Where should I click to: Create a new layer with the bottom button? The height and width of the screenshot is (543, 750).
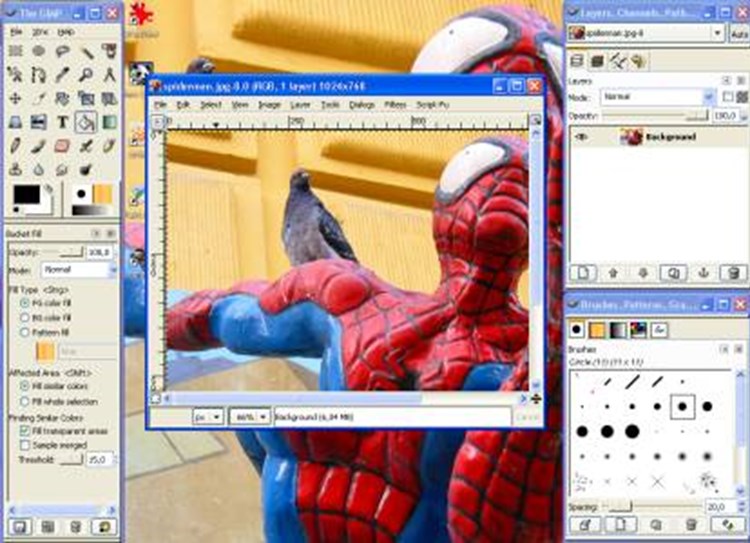(583, 273)
